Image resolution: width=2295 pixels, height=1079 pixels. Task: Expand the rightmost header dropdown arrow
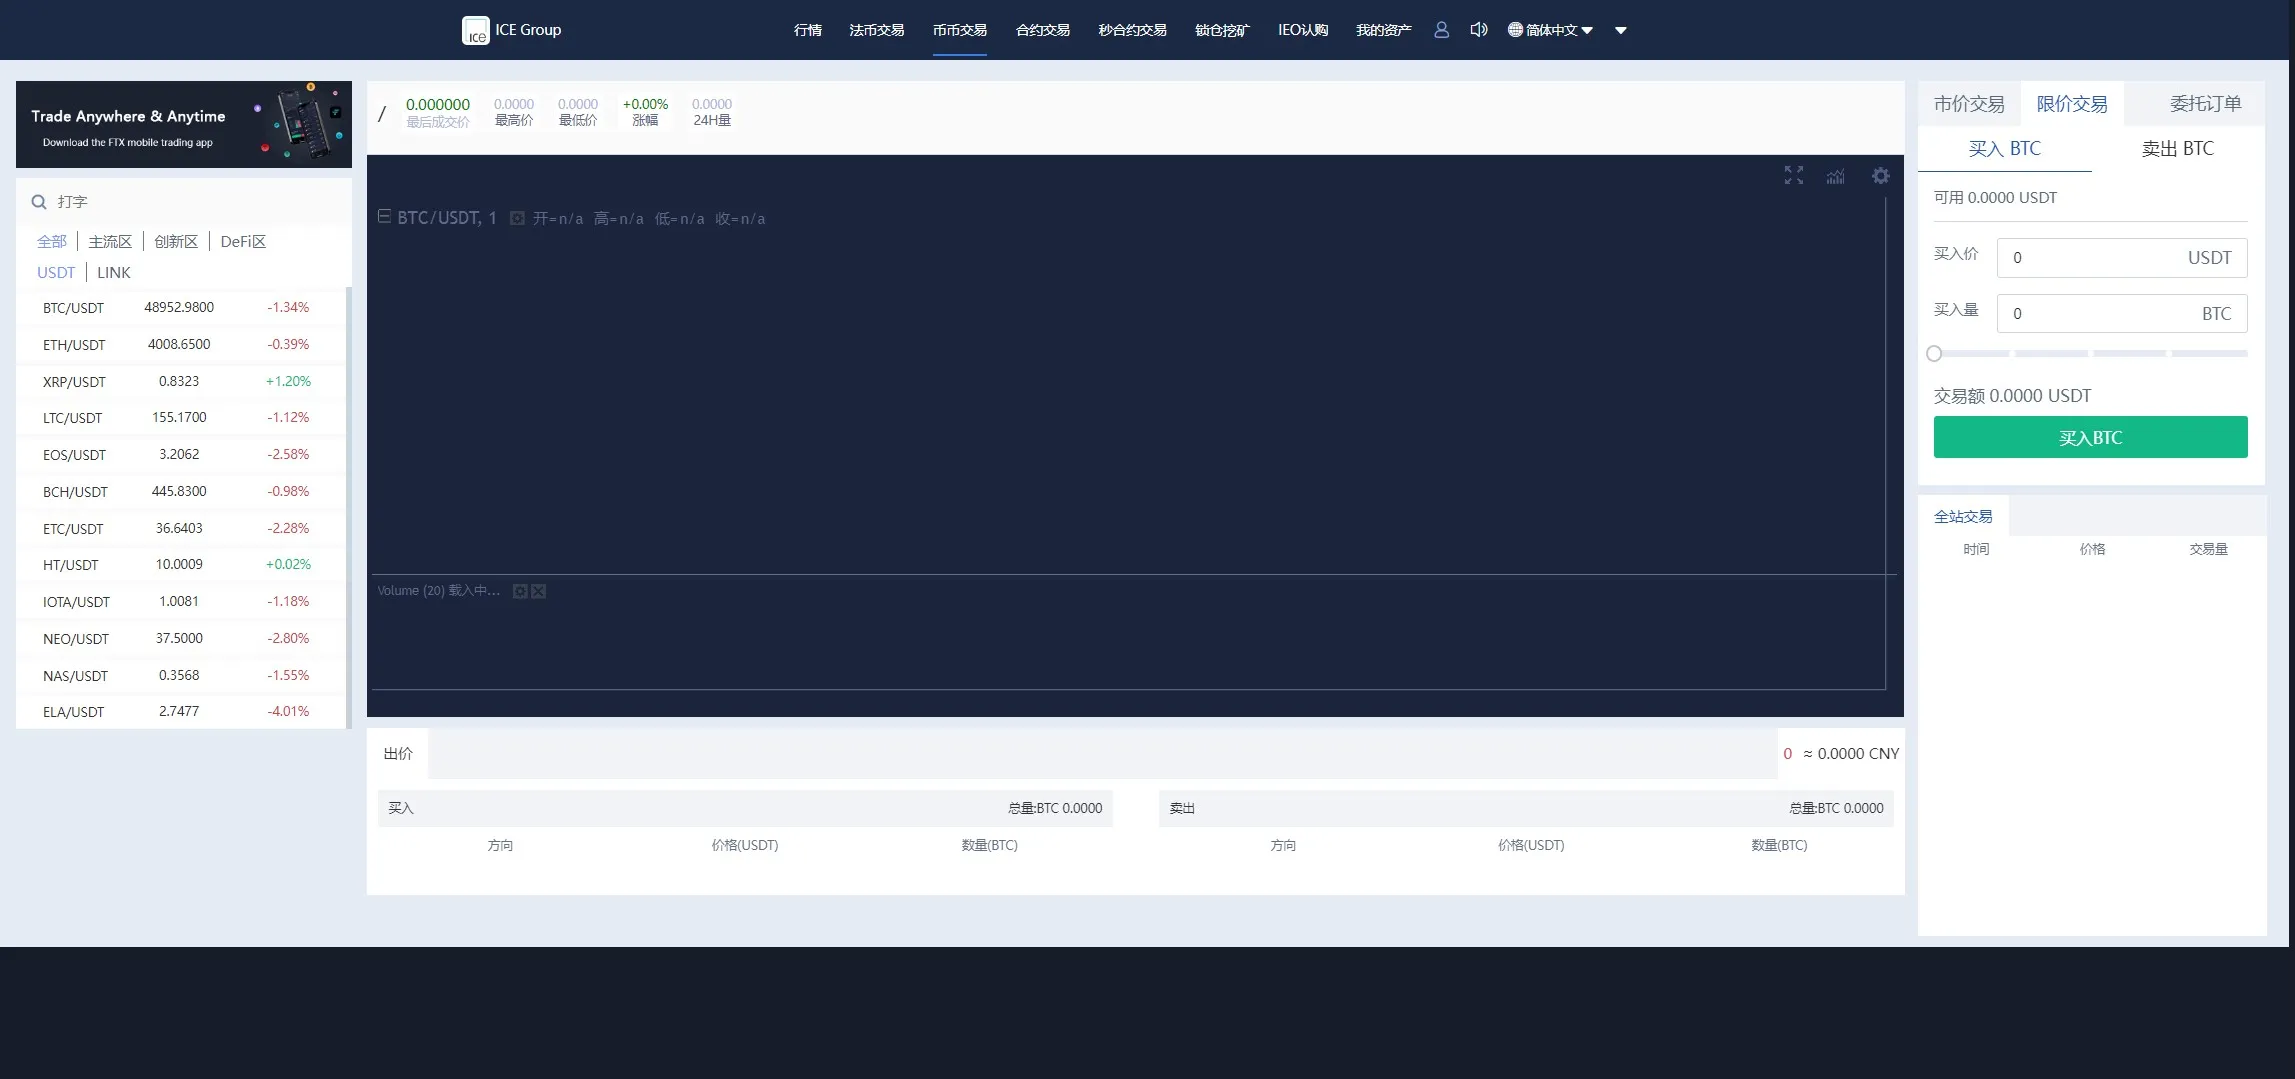coord(1621,30)
